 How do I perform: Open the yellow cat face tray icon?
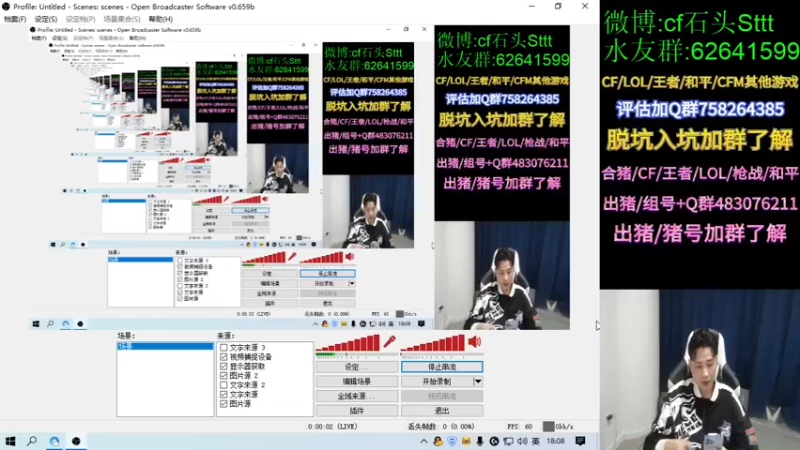point(466,441)
